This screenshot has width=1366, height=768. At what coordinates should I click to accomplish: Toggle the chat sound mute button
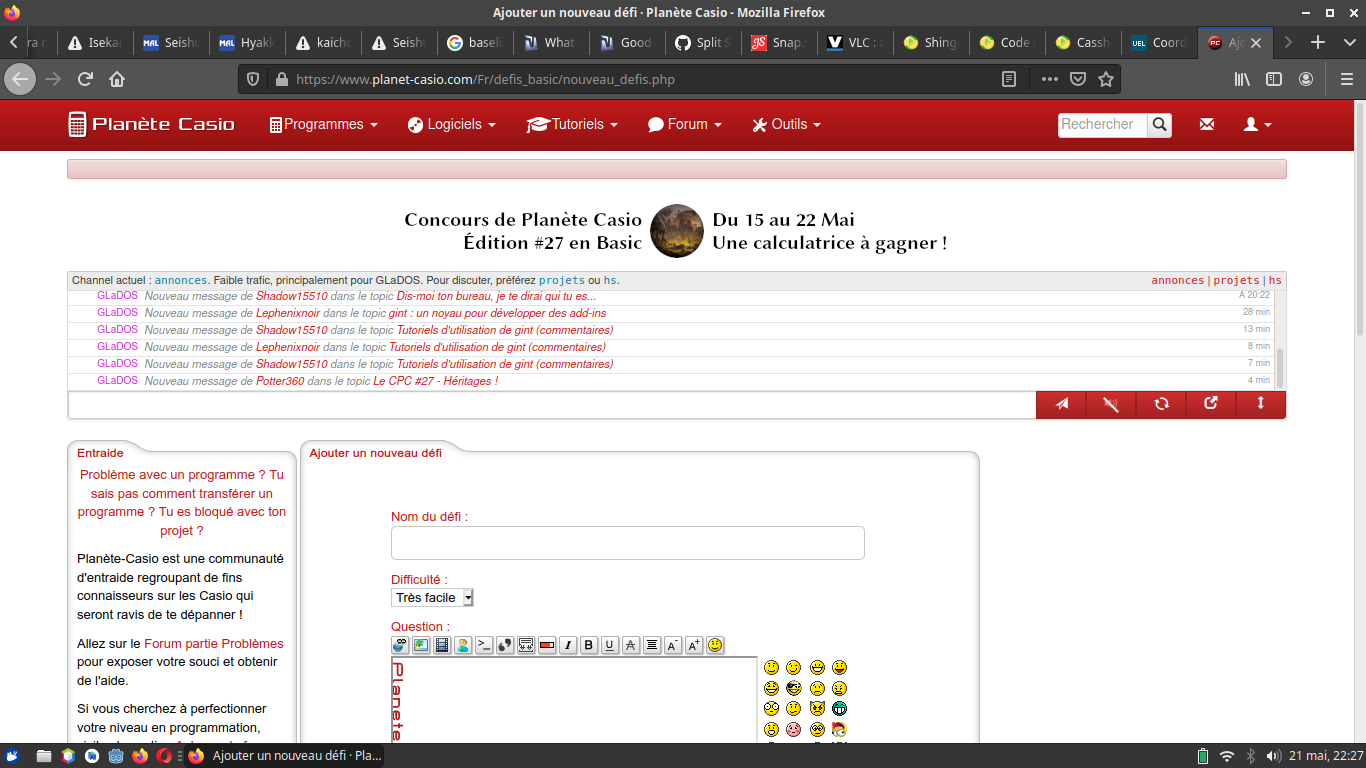pos(1111,404)
